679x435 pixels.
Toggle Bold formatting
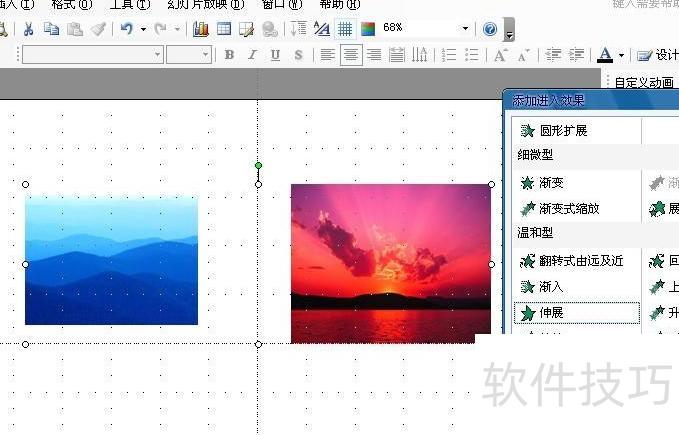click(229, 55)
